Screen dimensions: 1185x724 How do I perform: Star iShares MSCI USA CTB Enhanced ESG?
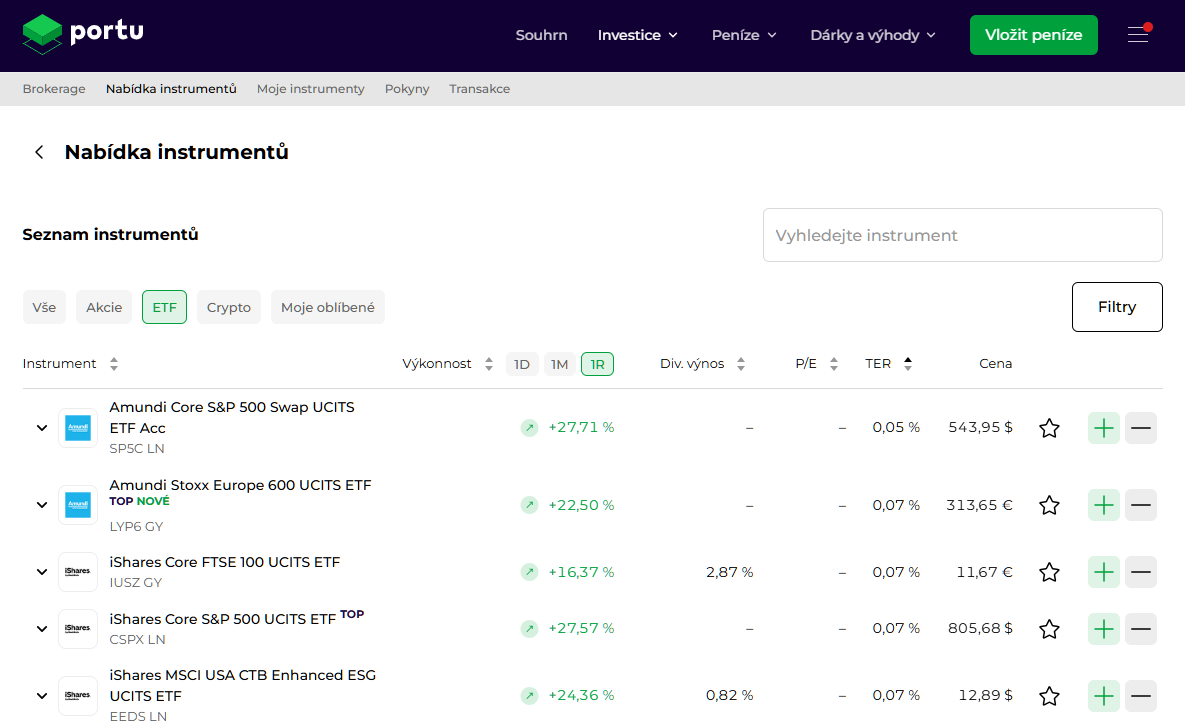pyautogui.click(x=1049, y=695)
